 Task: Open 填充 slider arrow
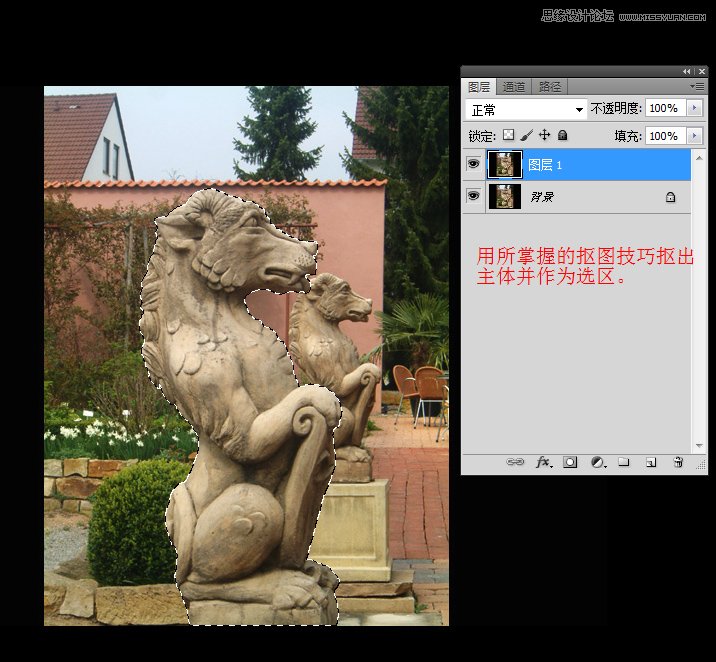(695, 136)
